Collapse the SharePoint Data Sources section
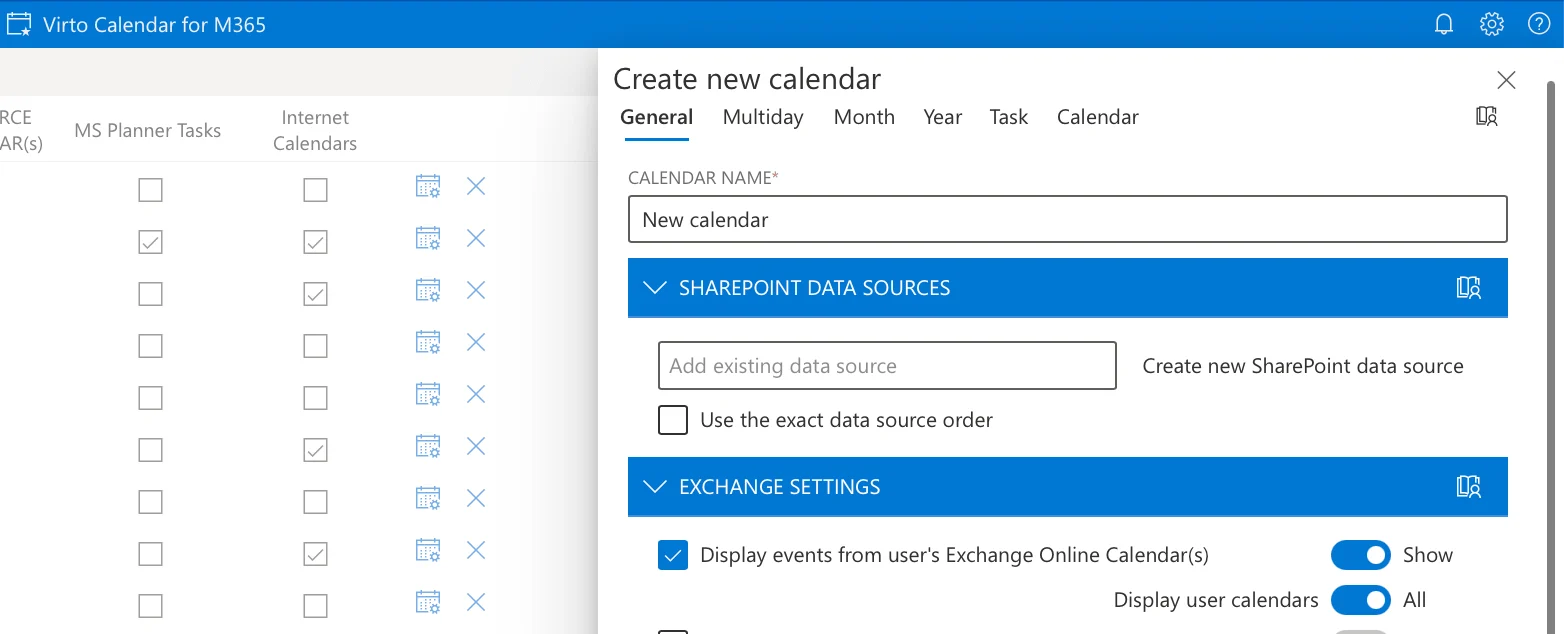 [x=655, y=288]
